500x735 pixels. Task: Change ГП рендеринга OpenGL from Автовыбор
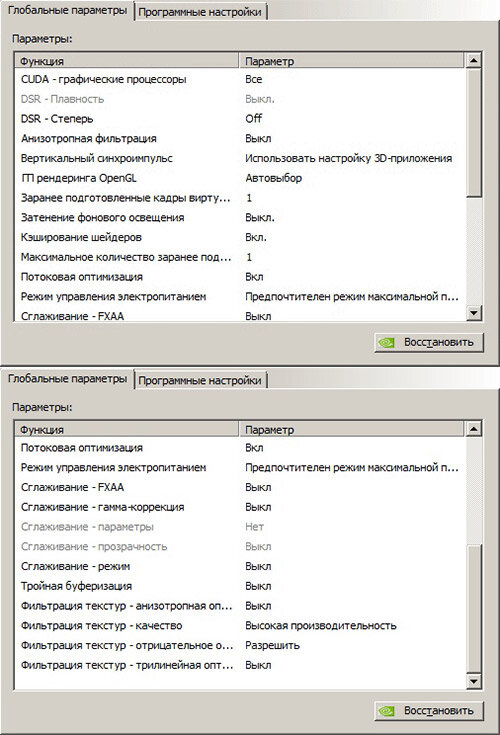(274, 178)
